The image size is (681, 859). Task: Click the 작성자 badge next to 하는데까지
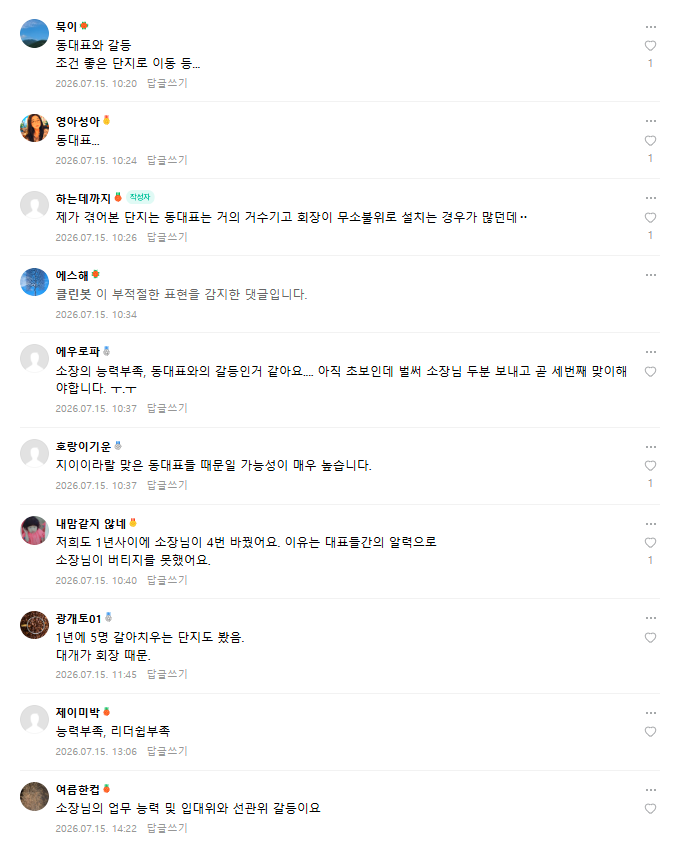point(140,197)
